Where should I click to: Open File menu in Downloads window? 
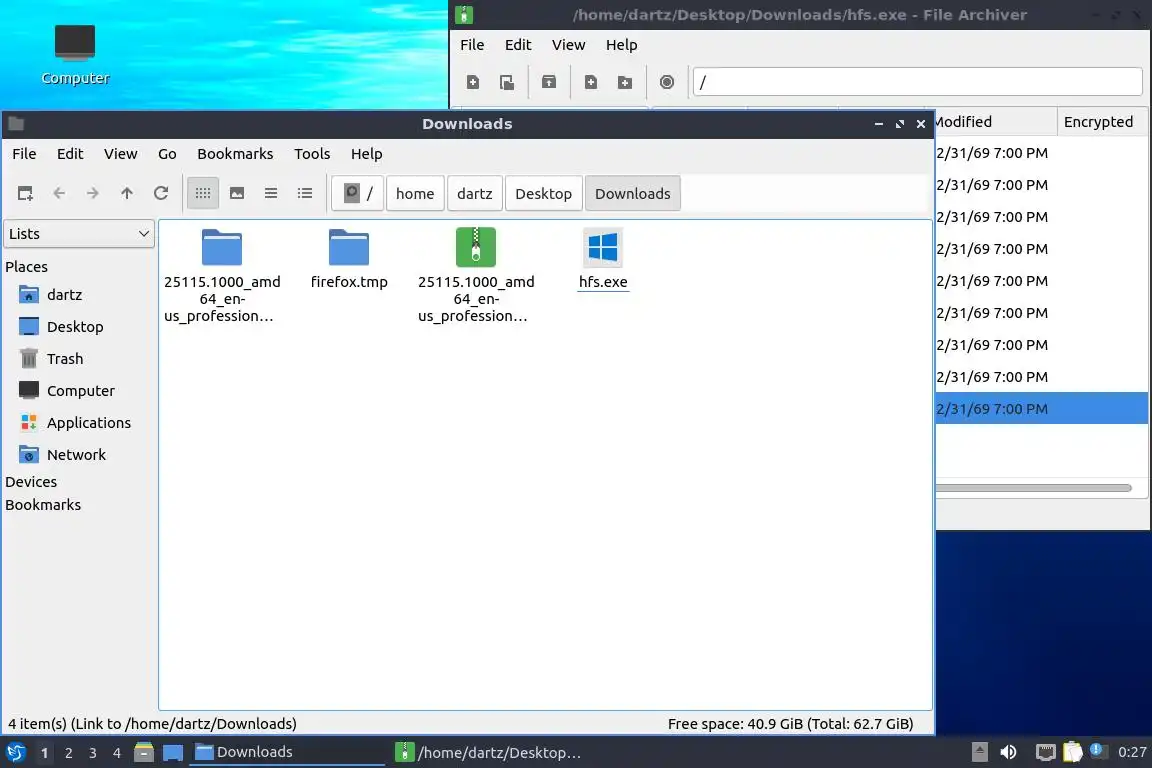(24, 154)
